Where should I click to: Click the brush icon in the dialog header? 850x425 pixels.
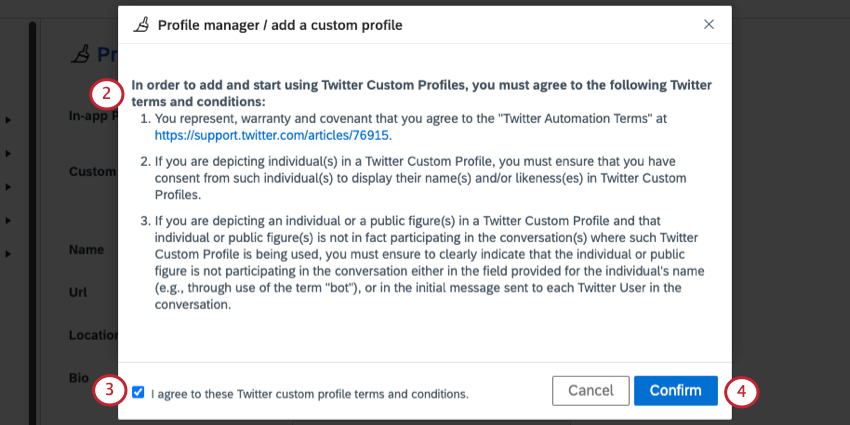pyautogui.click(x=140, y=24)
